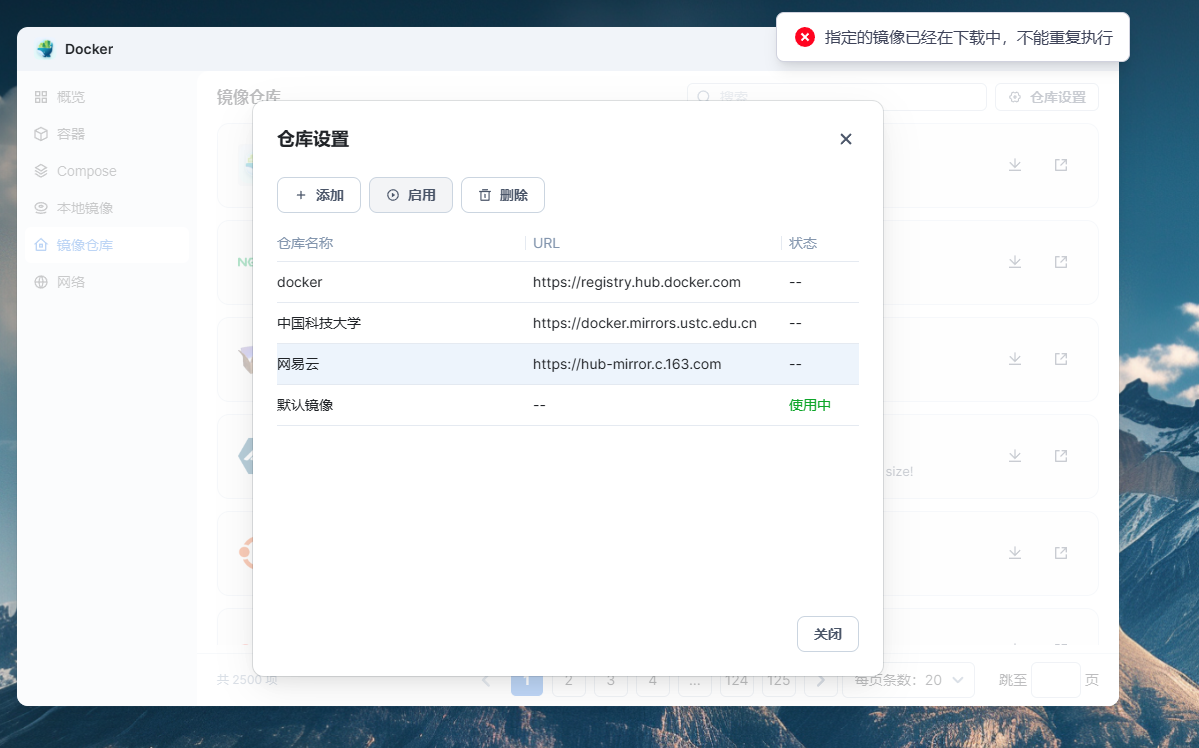Click open-external icon in the 'size!' card
Image resolution: width=1199 pixels, height=748 pixels.
click(x=1061, y=456)
